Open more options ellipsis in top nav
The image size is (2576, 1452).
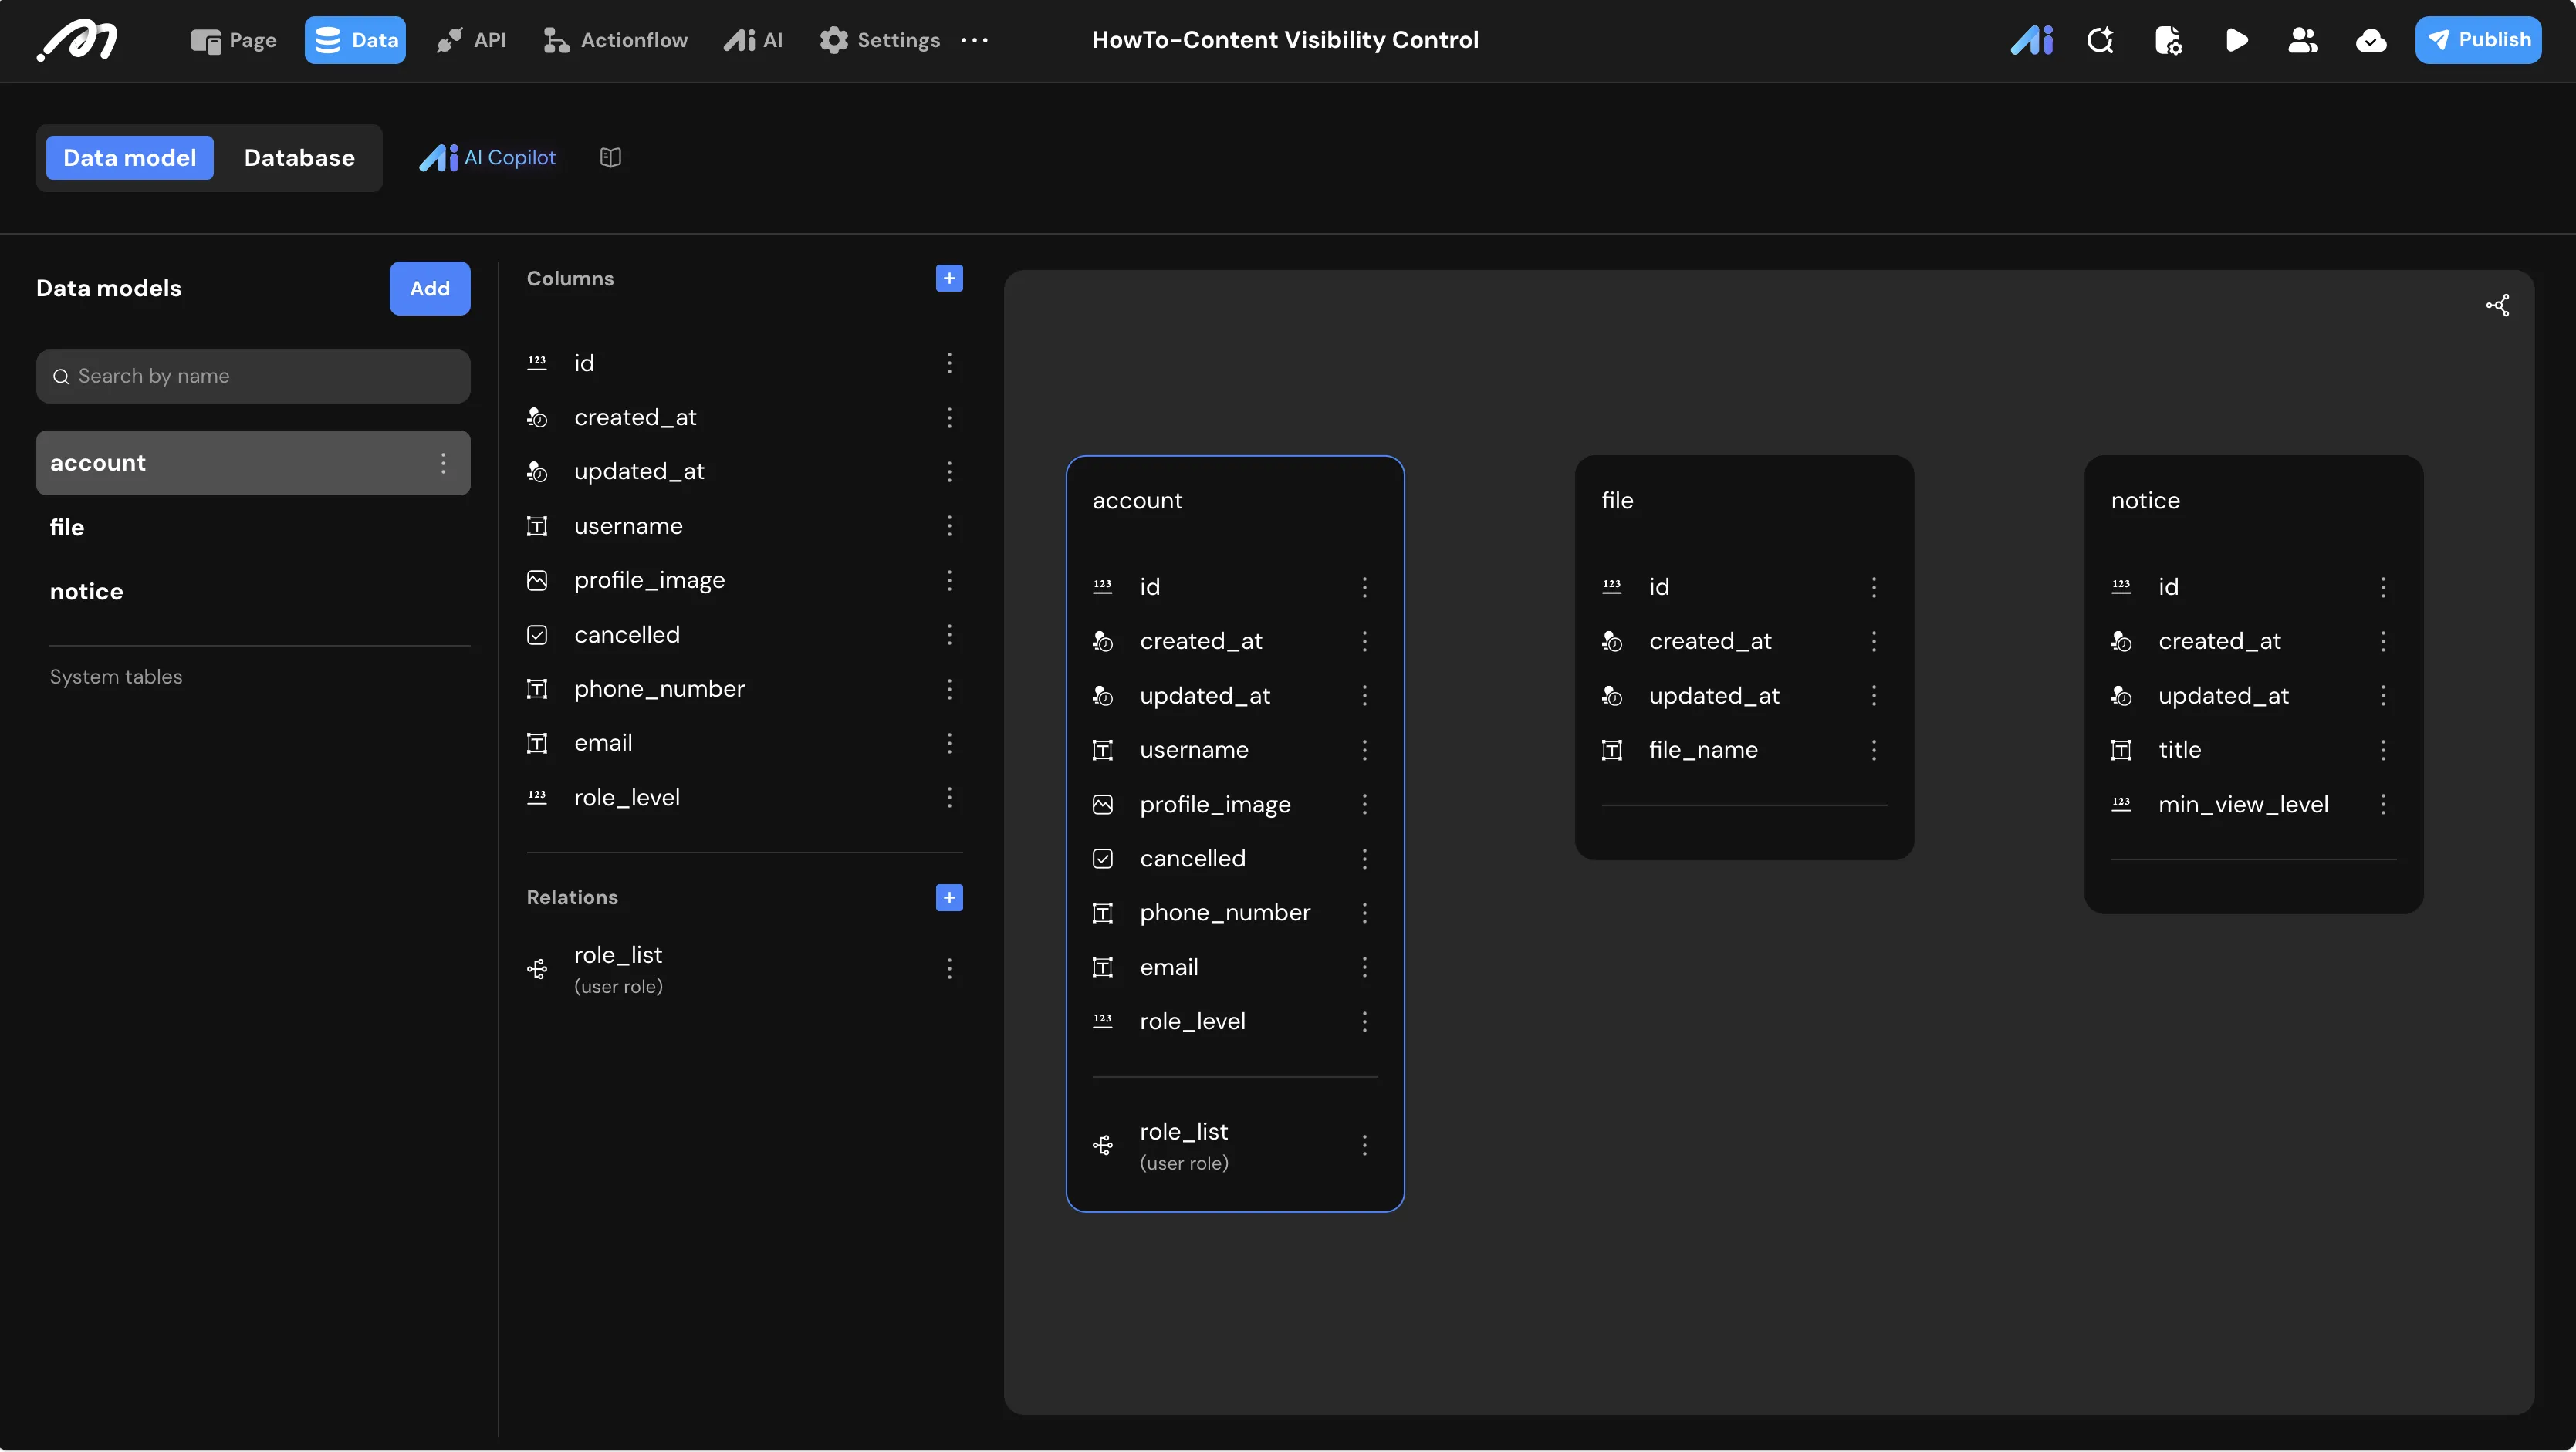(974, 40)
